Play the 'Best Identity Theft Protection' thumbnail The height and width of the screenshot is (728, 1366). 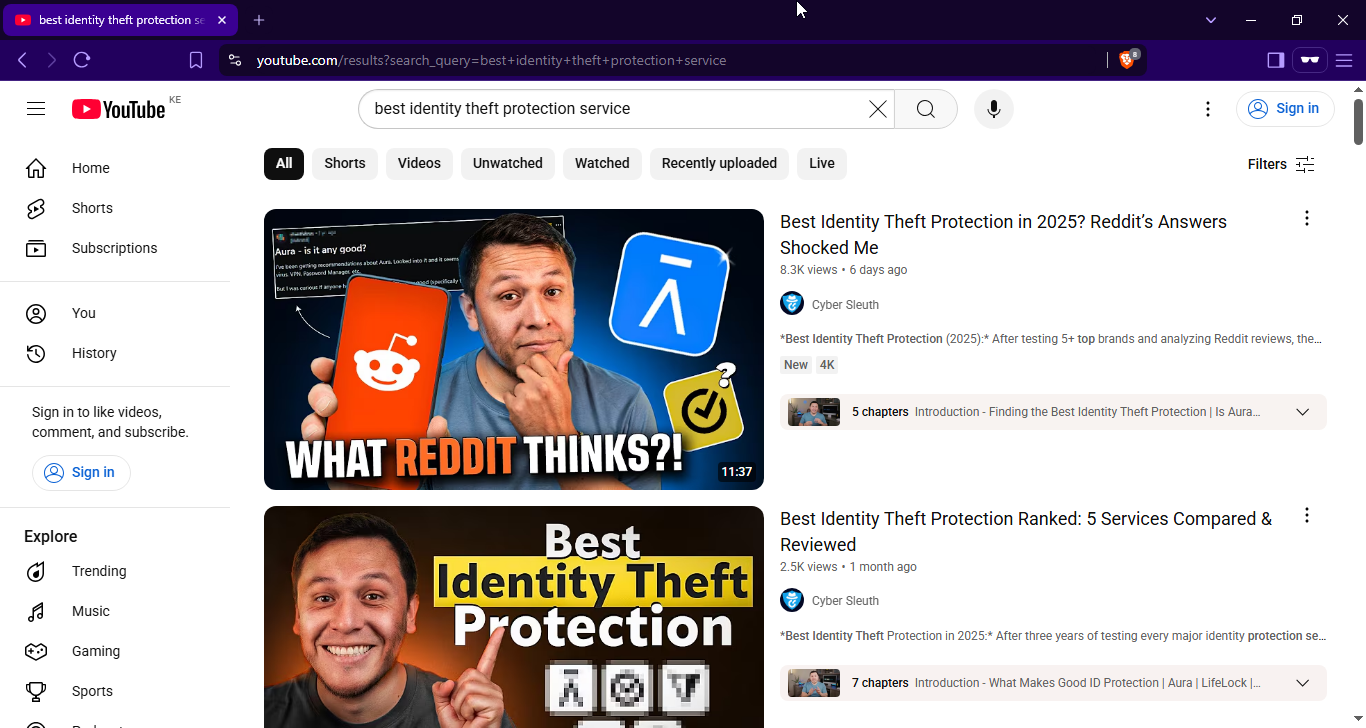[x=514, y=617]
